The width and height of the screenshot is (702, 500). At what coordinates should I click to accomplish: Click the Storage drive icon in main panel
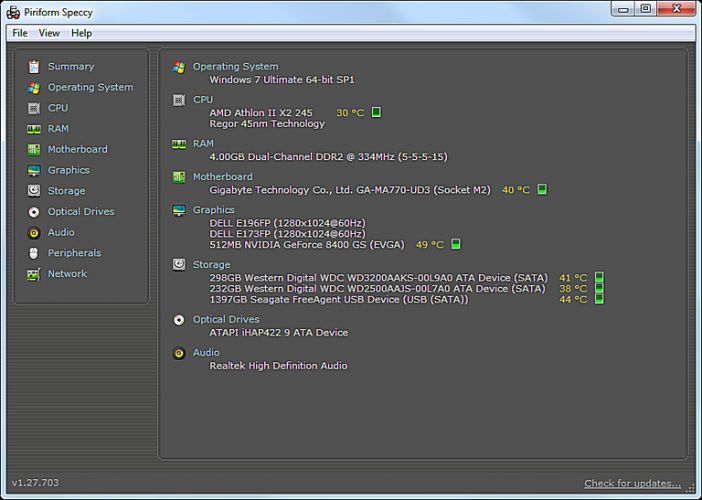pos(179,265)
